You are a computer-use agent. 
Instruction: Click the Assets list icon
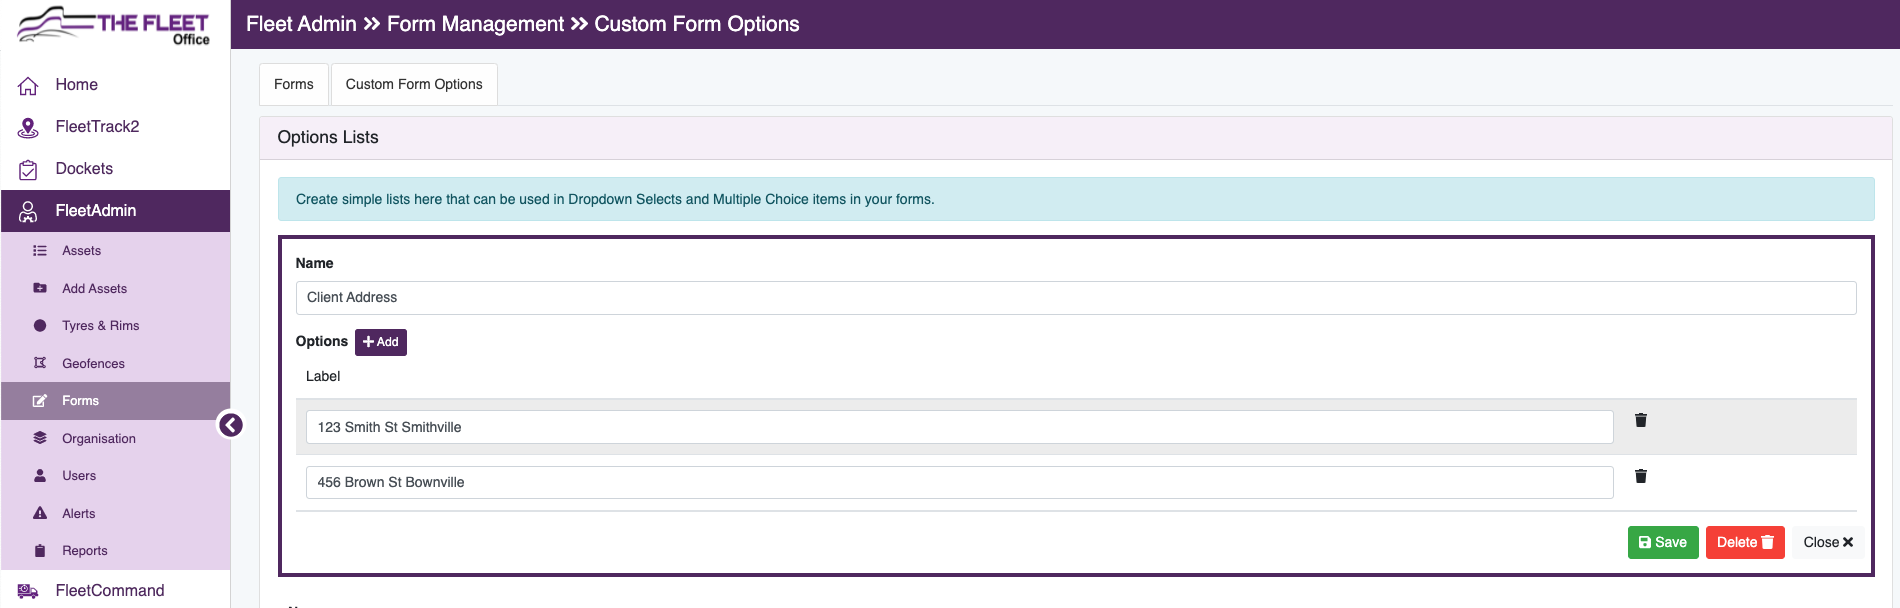coord(40,250)
